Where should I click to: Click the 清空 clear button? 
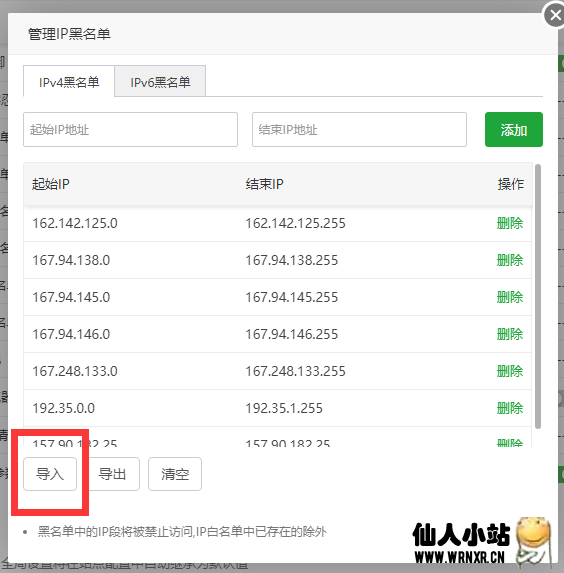[x=175, y=474]
